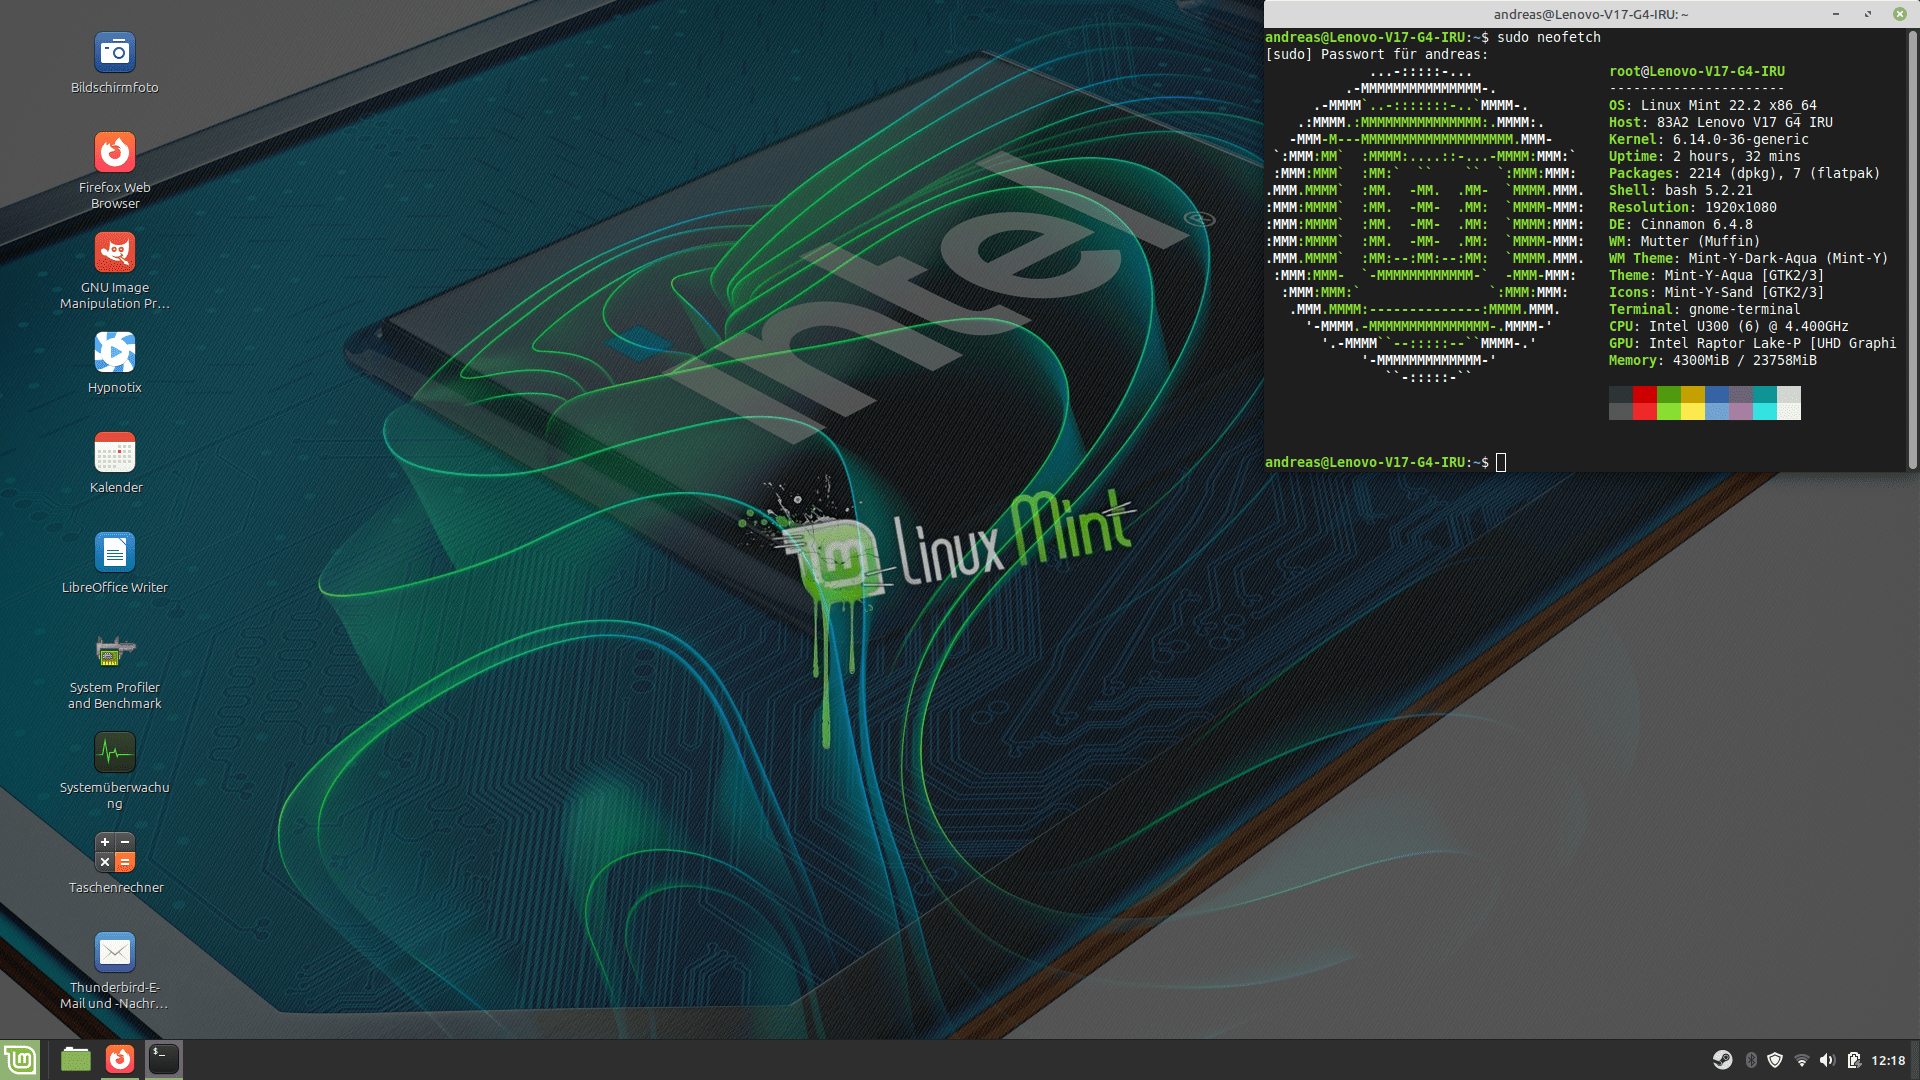Image resolution: width=1920 pixels, height=1080 pixels.
Task: Open the sound volume applet
Action: (x=1828, y=1060)
